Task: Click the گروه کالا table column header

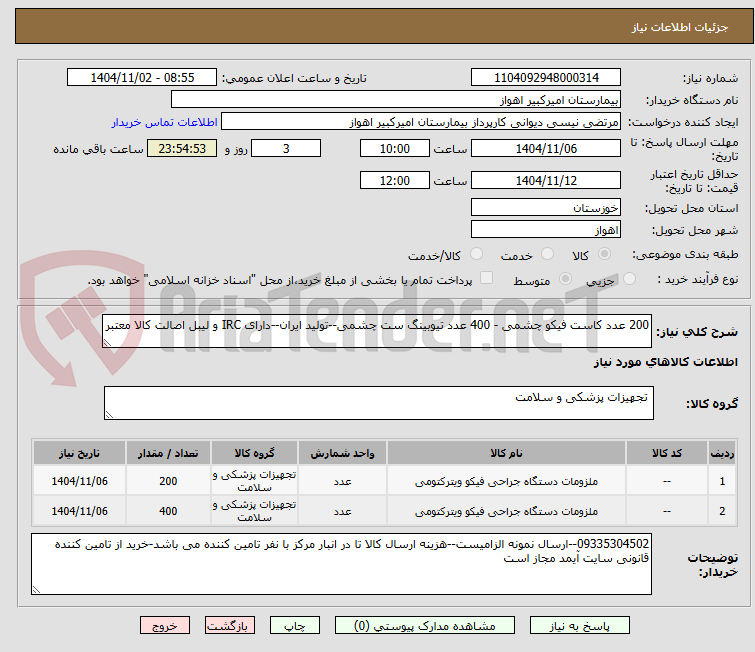Action: (254, 453)
